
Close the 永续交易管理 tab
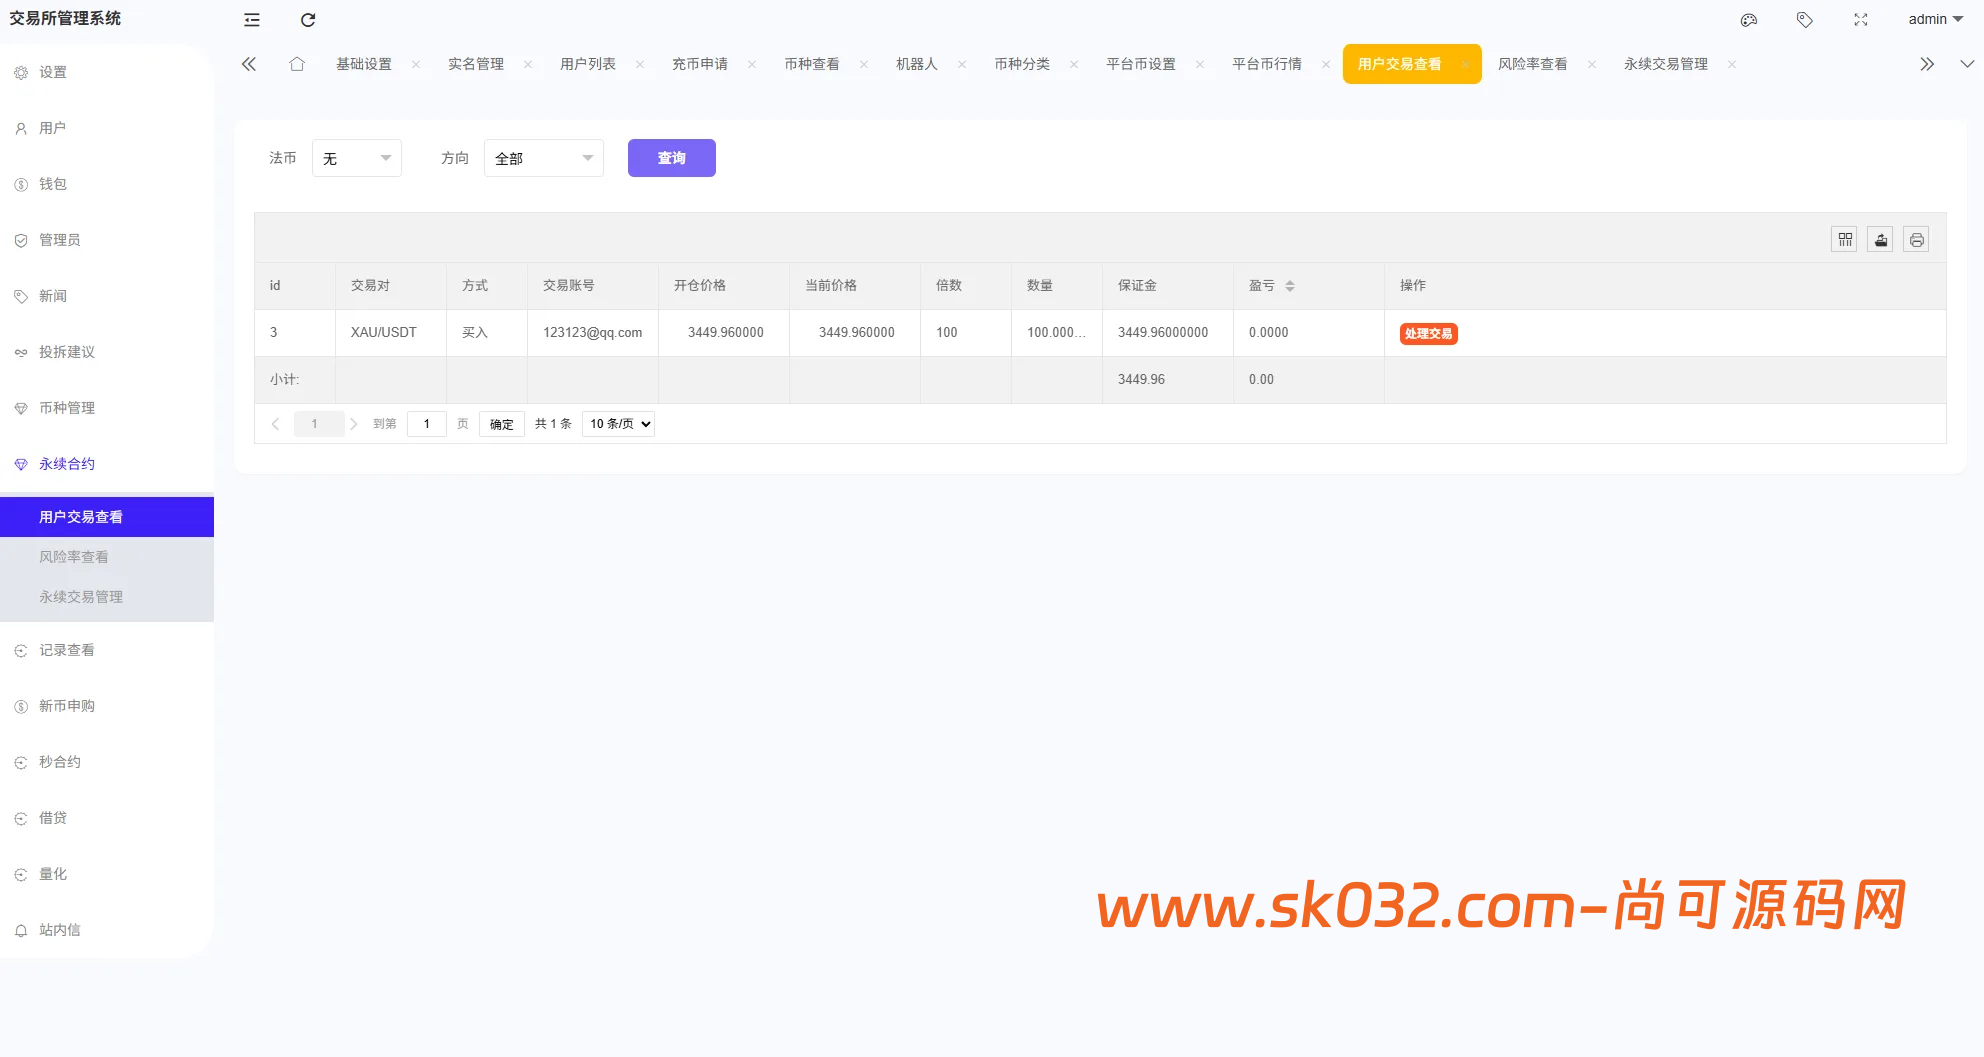pyautogui.click(x=1732, y=64)
